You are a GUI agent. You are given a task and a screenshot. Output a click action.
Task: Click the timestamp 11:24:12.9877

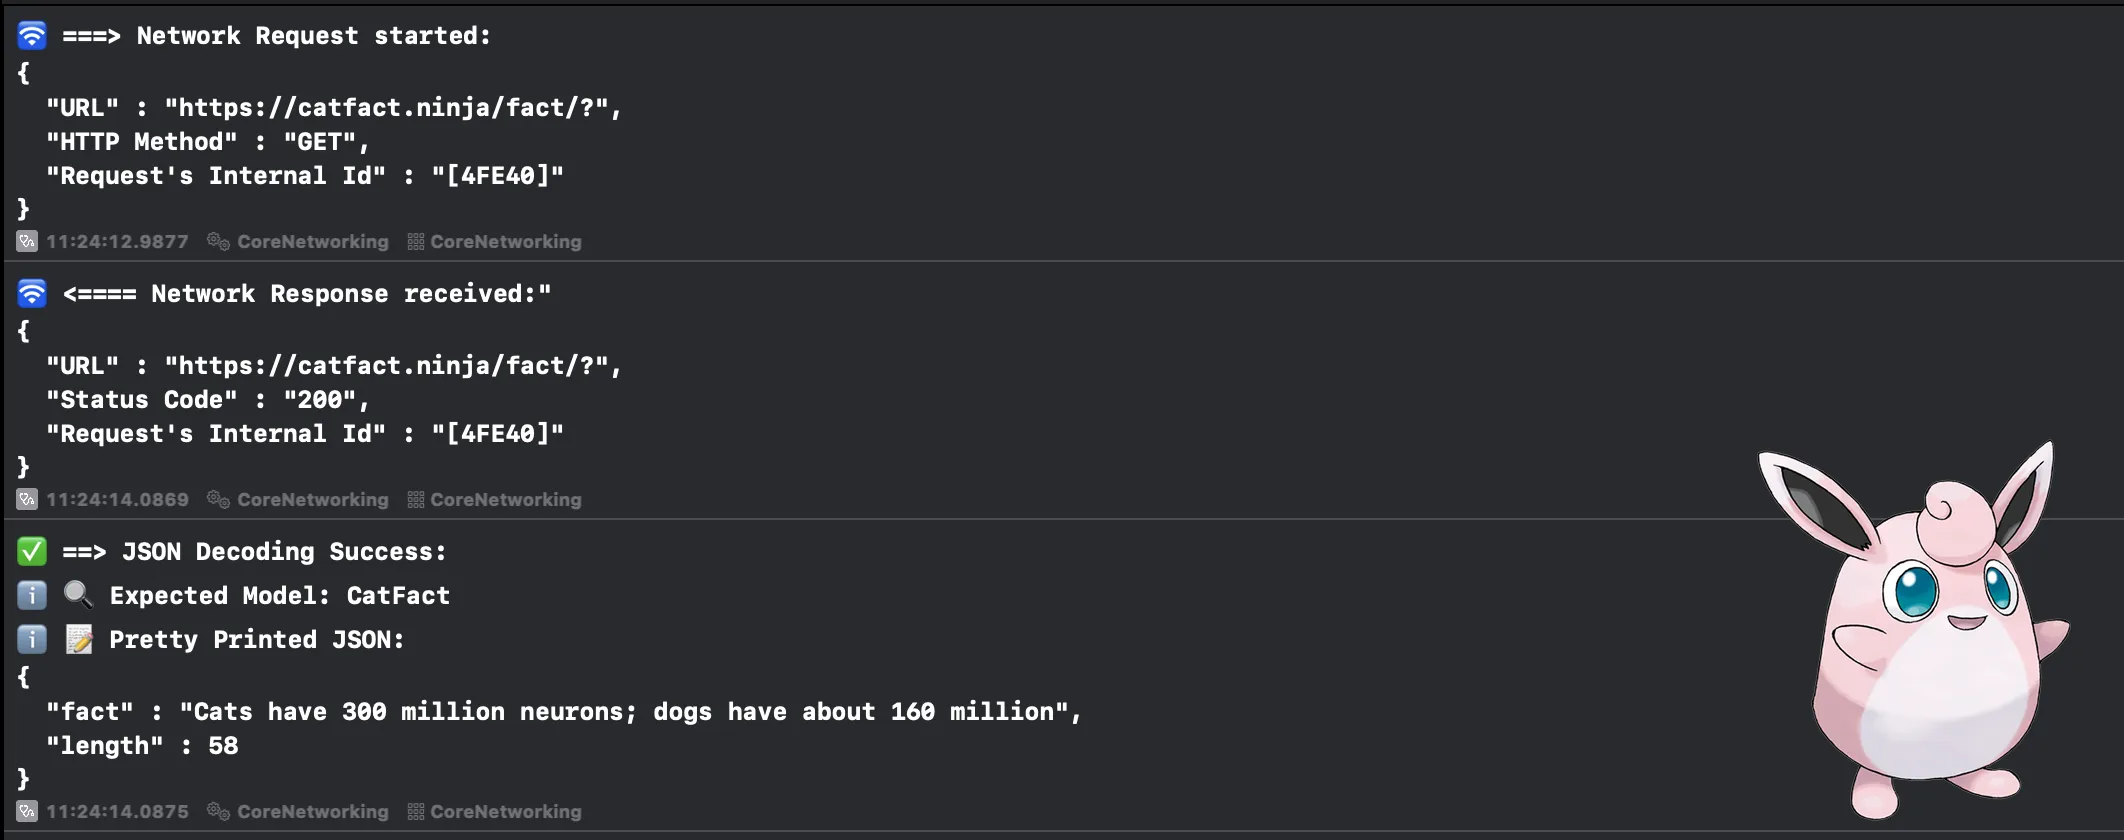pos(117,241)
